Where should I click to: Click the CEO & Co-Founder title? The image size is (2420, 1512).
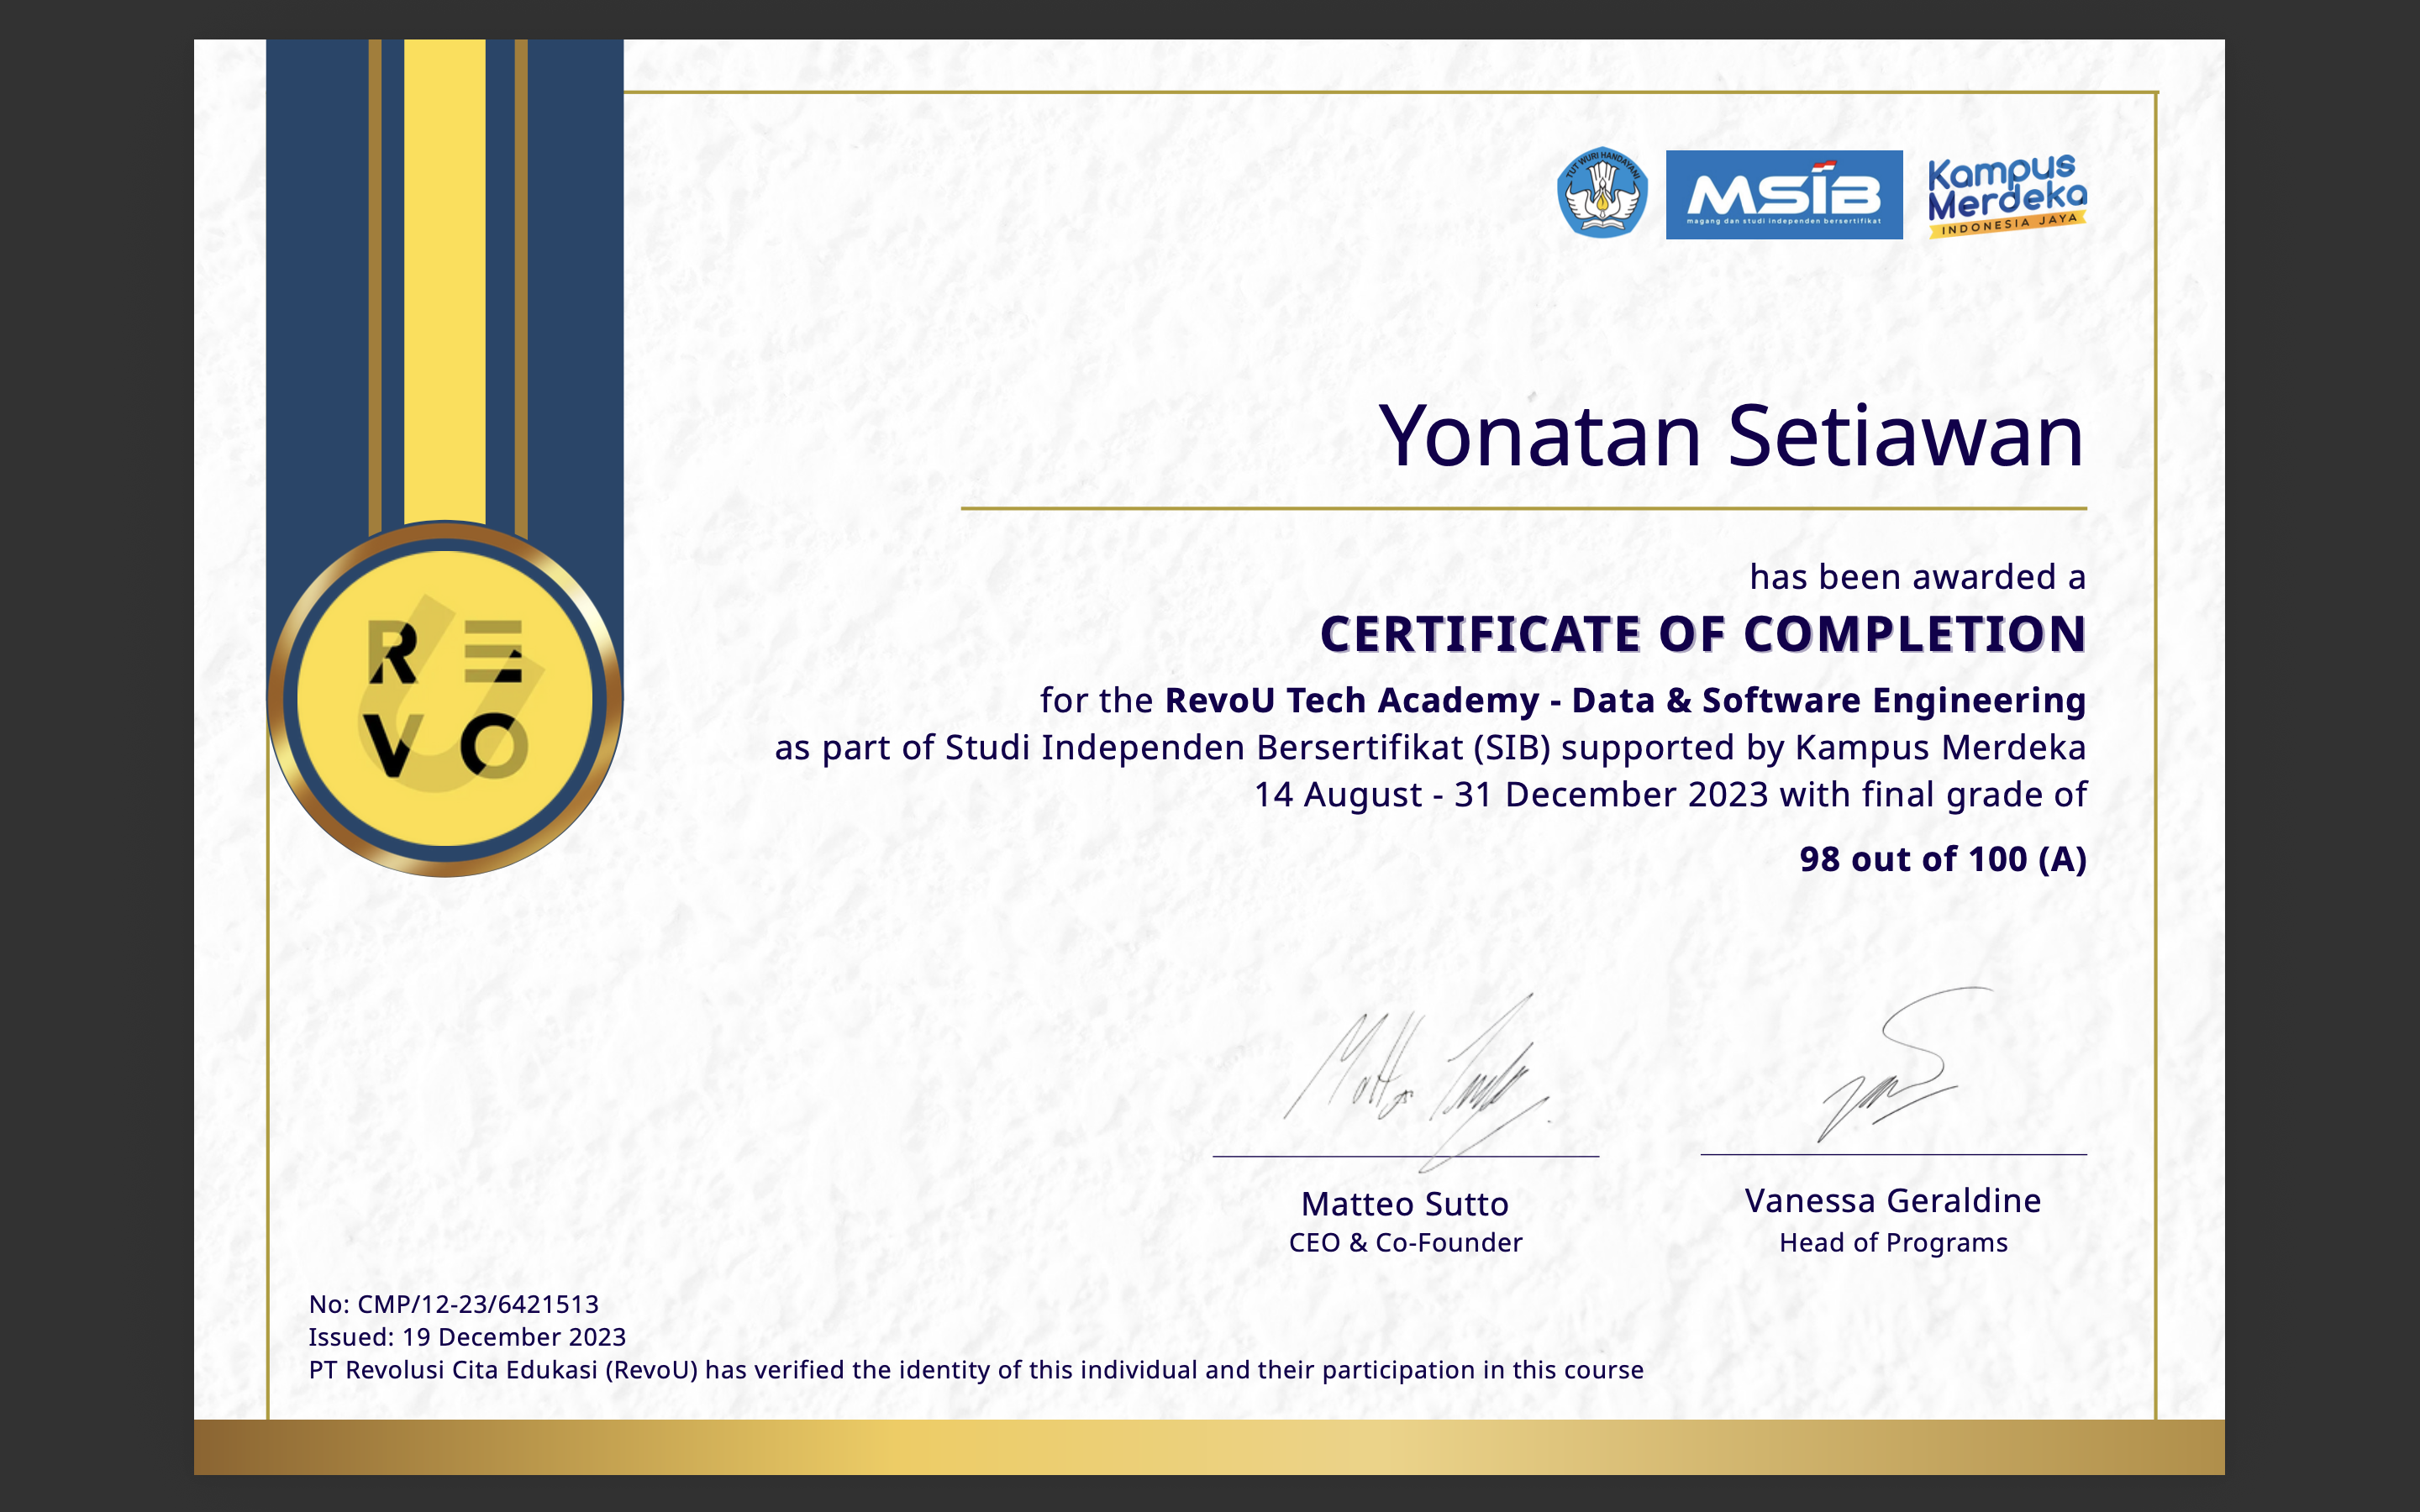(x=1405, y=1243)
